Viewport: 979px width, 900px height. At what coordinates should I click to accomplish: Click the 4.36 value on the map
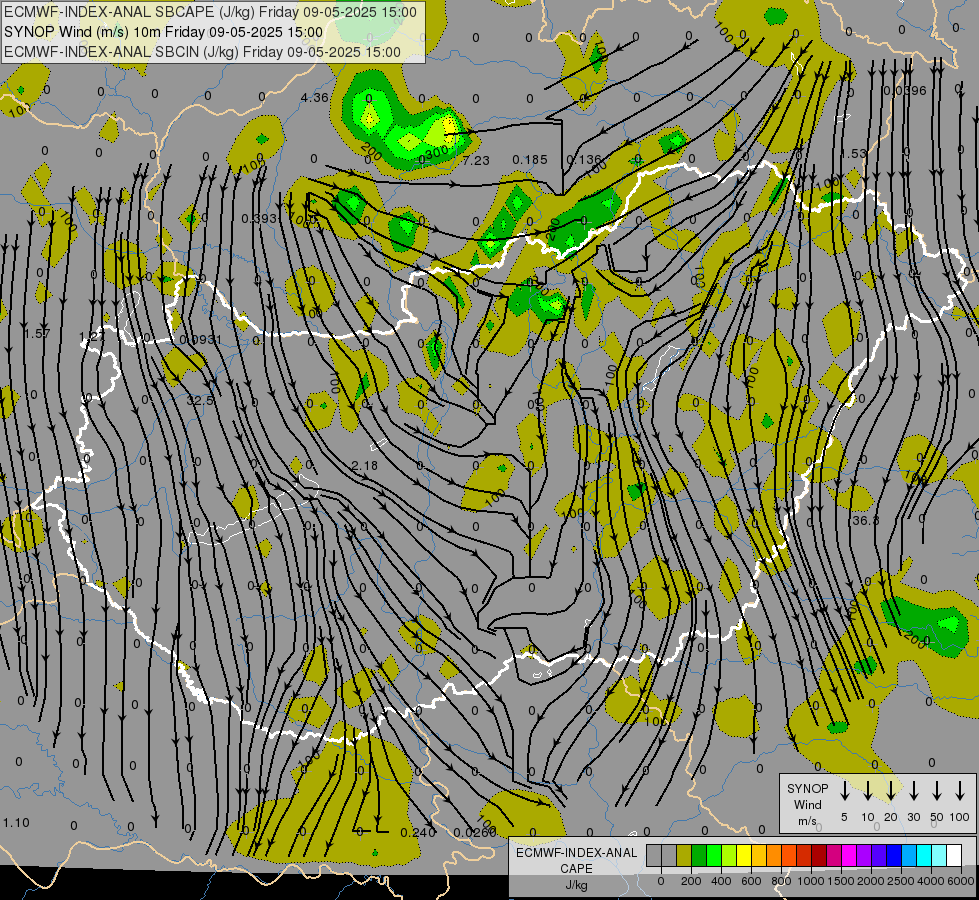[314, 97]
